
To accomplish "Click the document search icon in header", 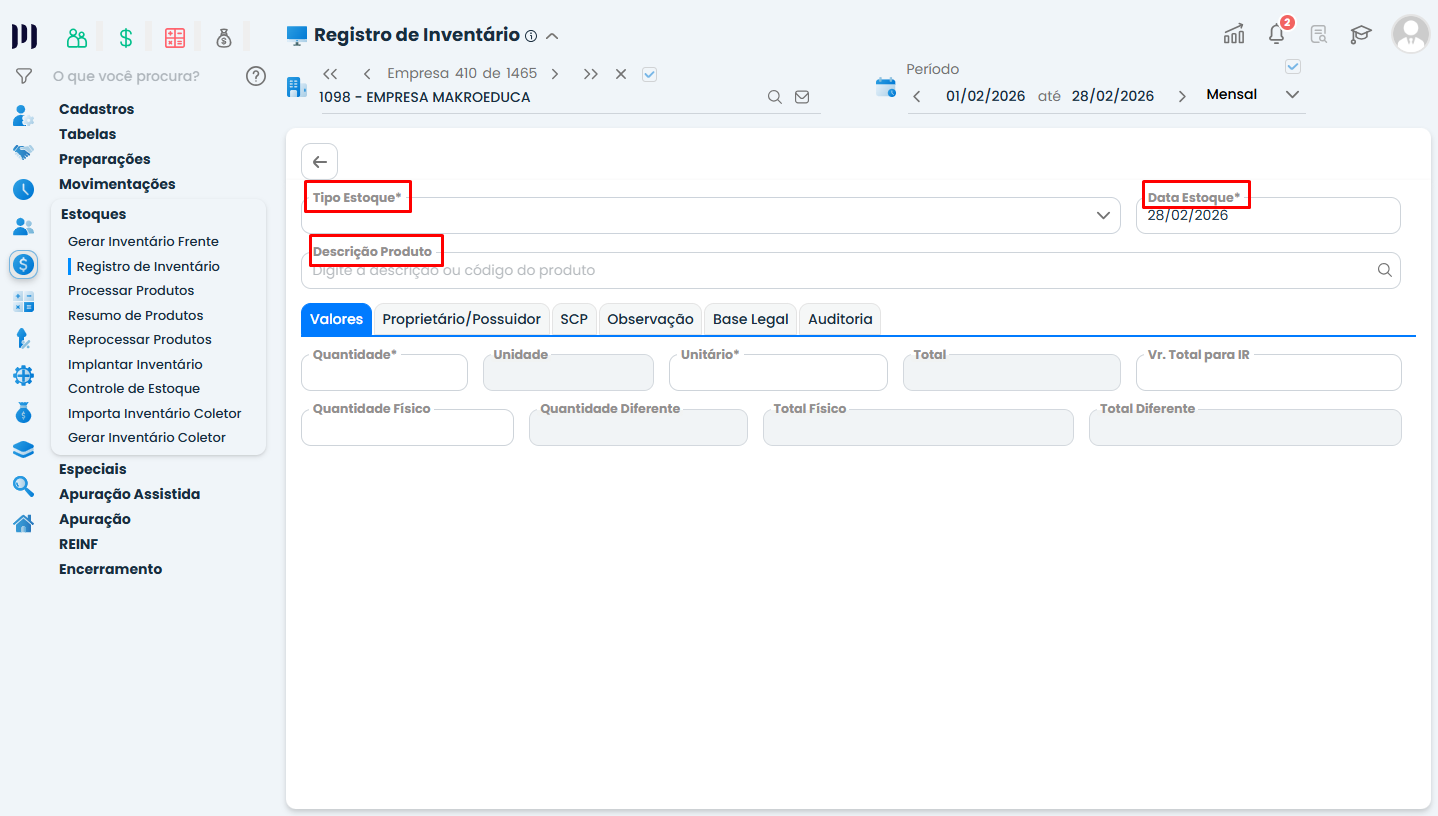I will (1319, 35).
